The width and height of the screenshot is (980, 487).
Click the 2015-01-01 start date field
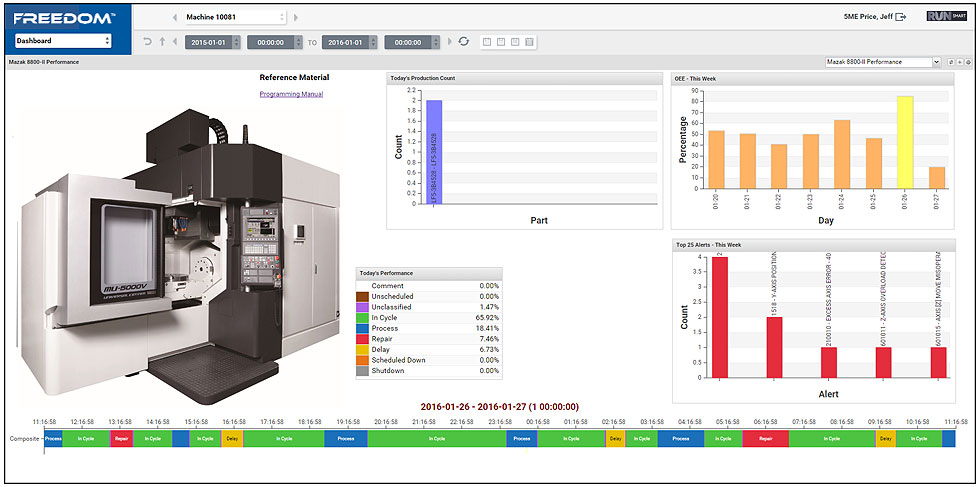(209, 42)
